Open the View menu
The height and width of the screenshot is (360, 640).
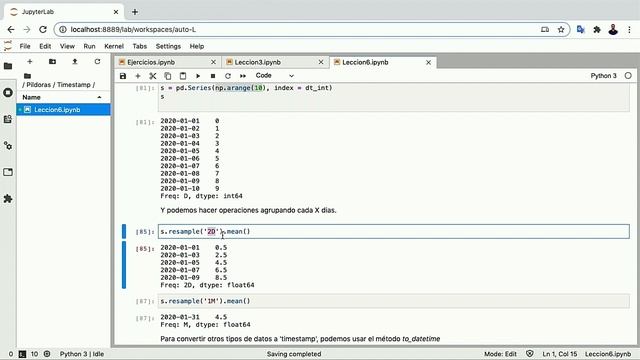coord(67,46)
